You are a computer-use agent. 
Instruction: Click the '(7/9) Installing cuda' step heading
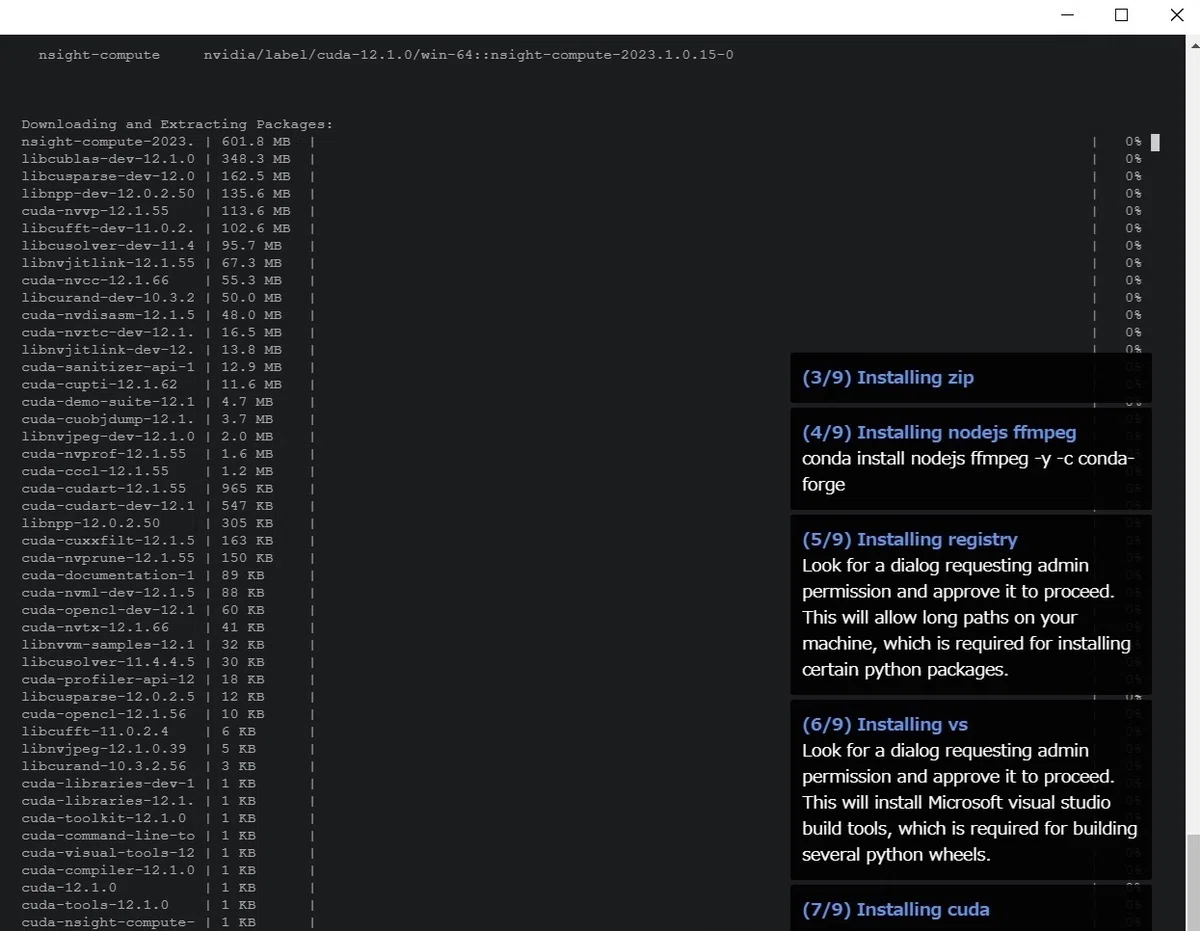point(896,909)
